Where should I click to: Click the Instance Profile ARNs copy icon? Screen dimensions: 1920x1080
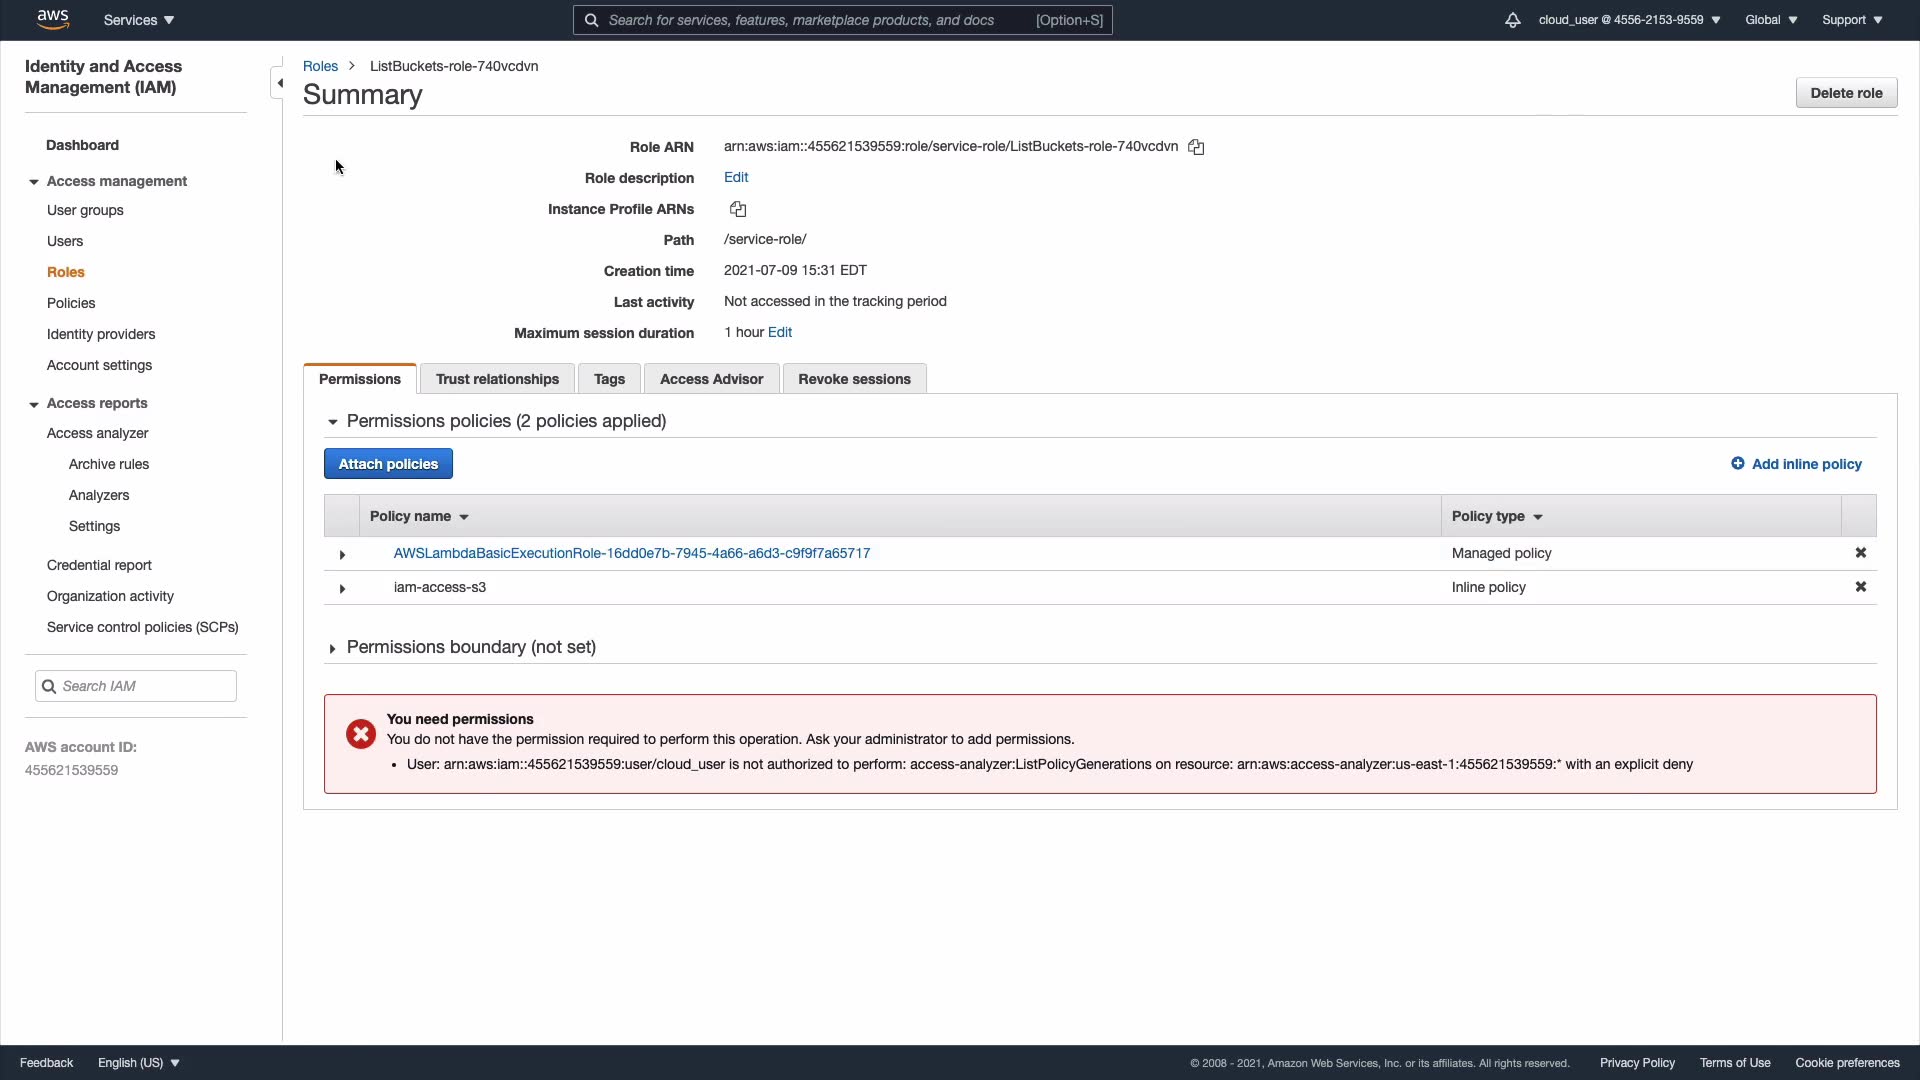point(738,209)
